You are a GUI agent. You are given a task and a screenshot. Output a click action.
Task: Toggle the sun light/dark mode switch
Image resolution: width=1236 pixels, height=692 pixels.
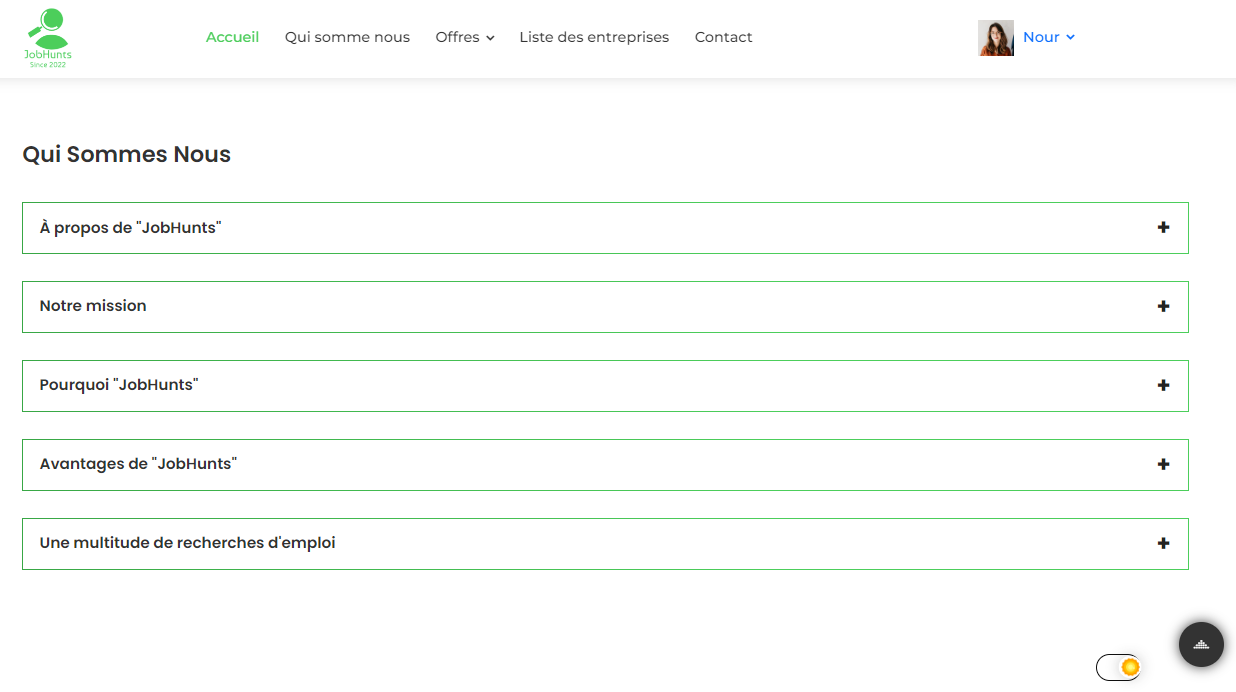click(x=1118, y=667)
